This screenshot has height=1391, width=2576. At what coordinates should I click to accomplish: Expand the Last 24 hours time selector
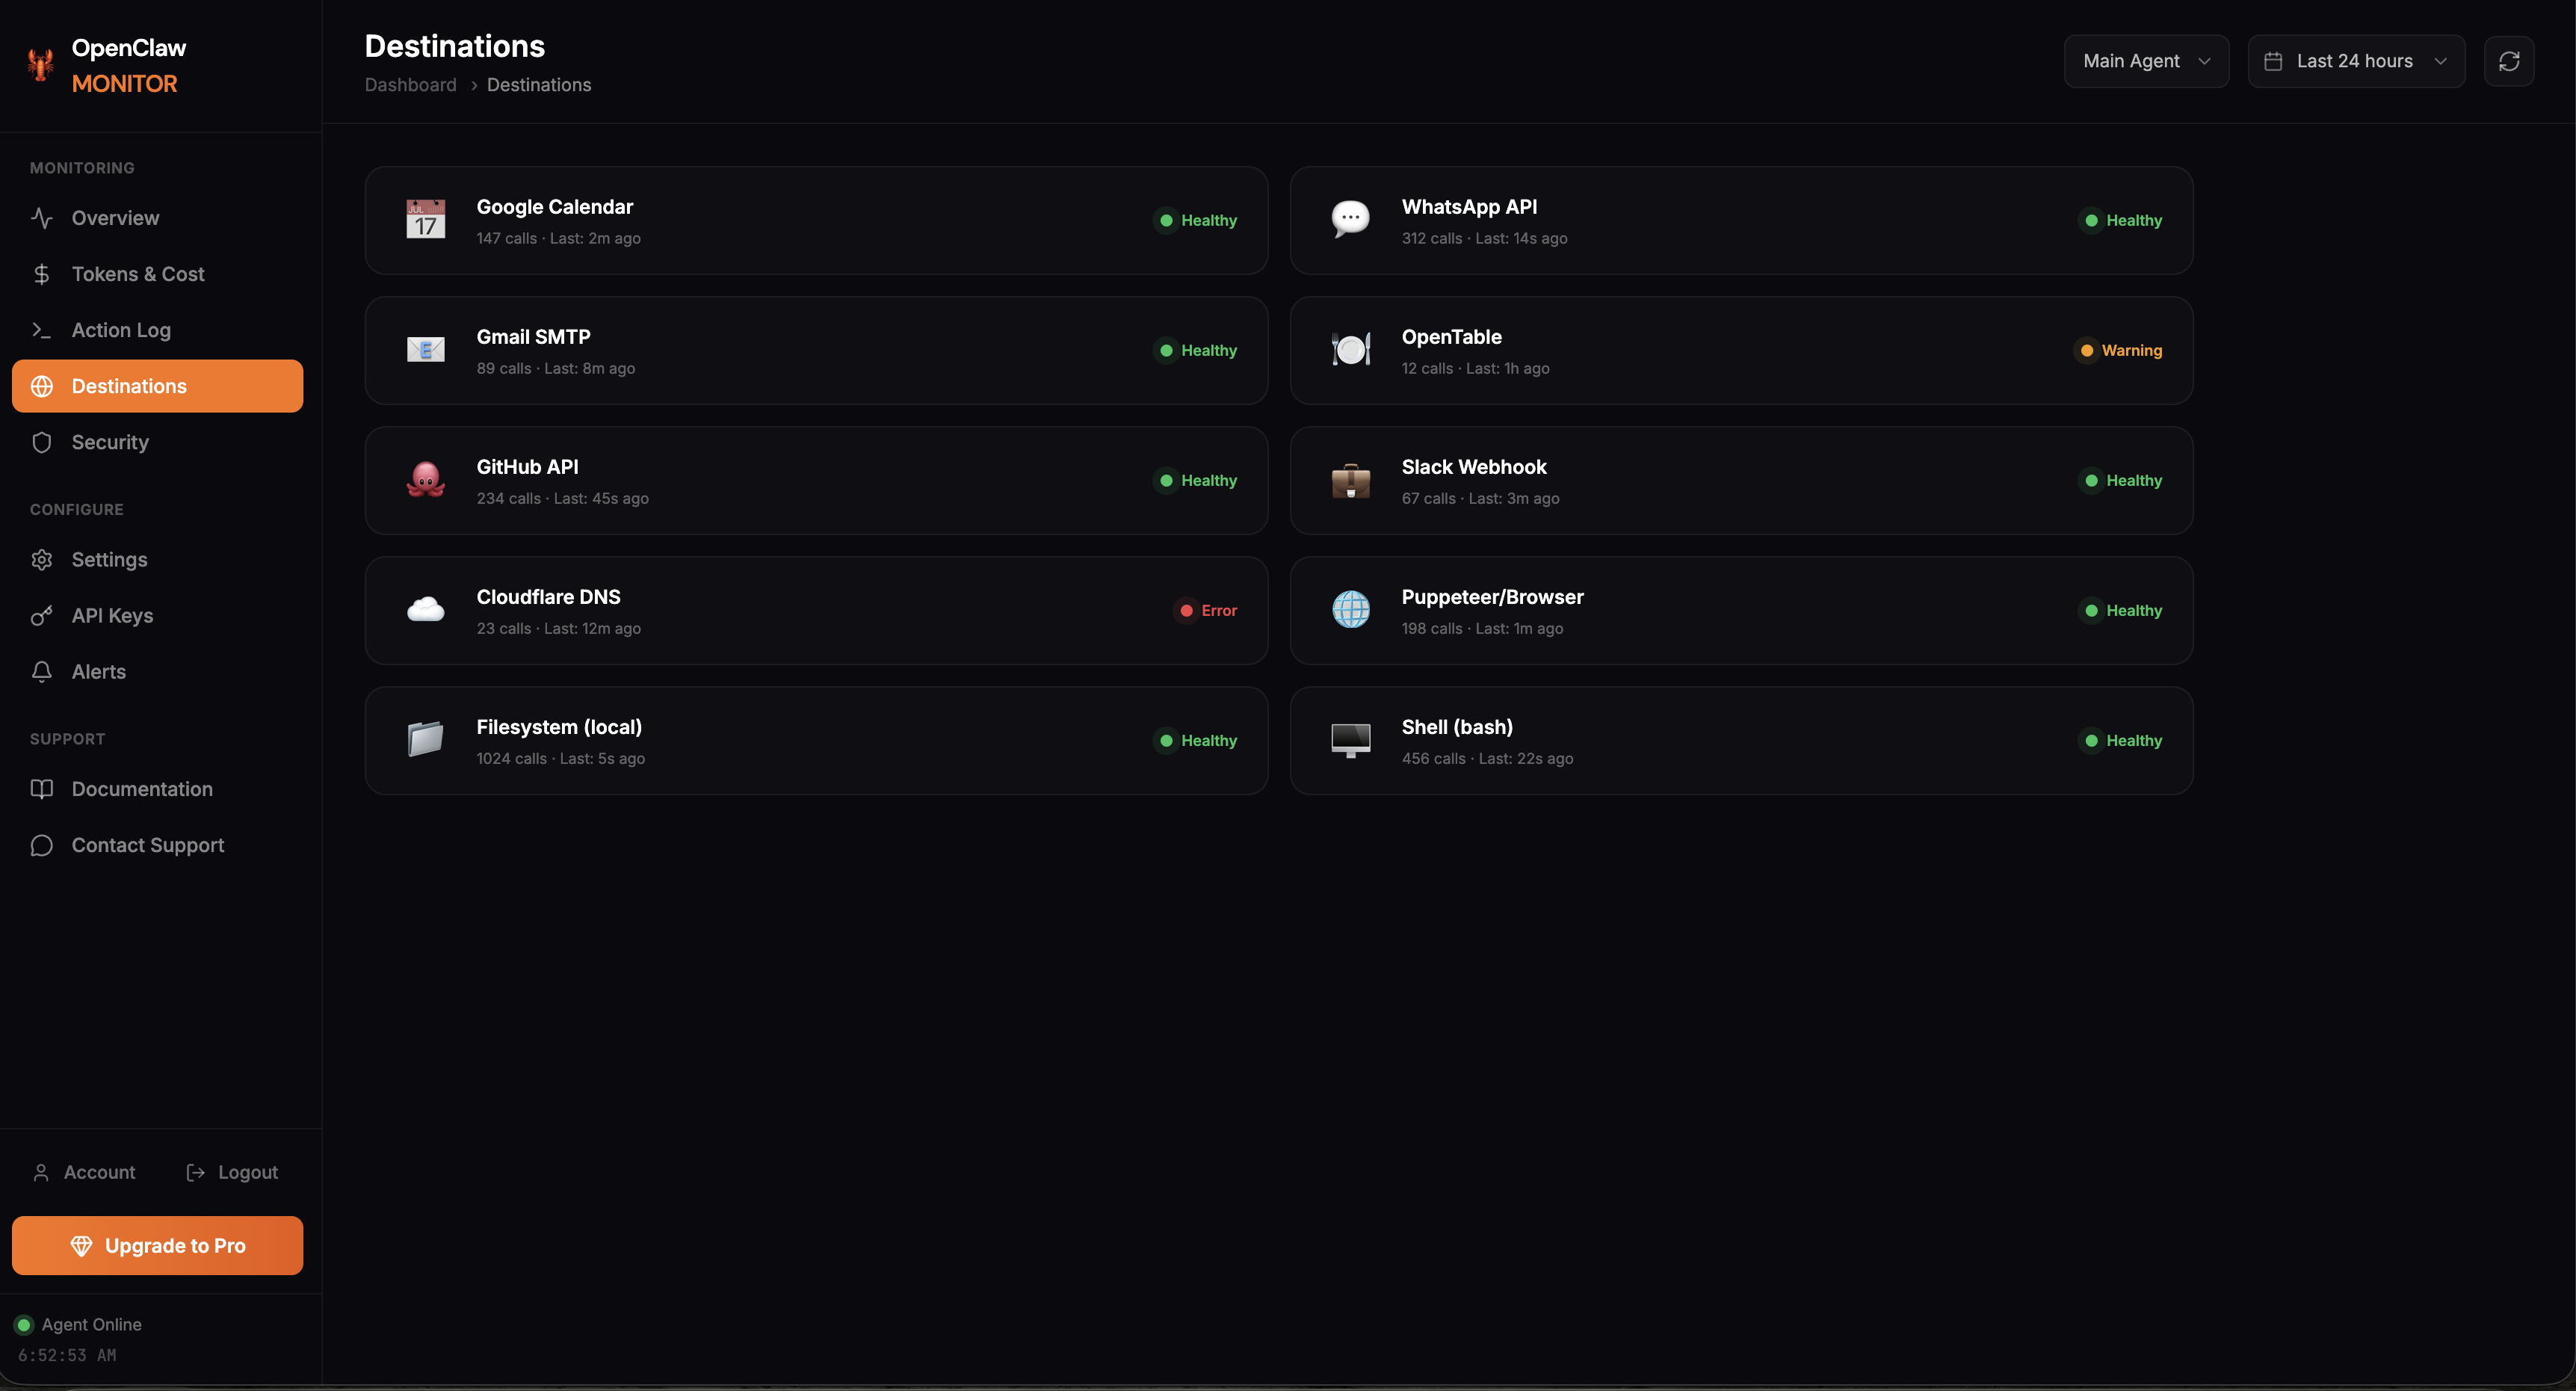click(x=2356, y=61)
